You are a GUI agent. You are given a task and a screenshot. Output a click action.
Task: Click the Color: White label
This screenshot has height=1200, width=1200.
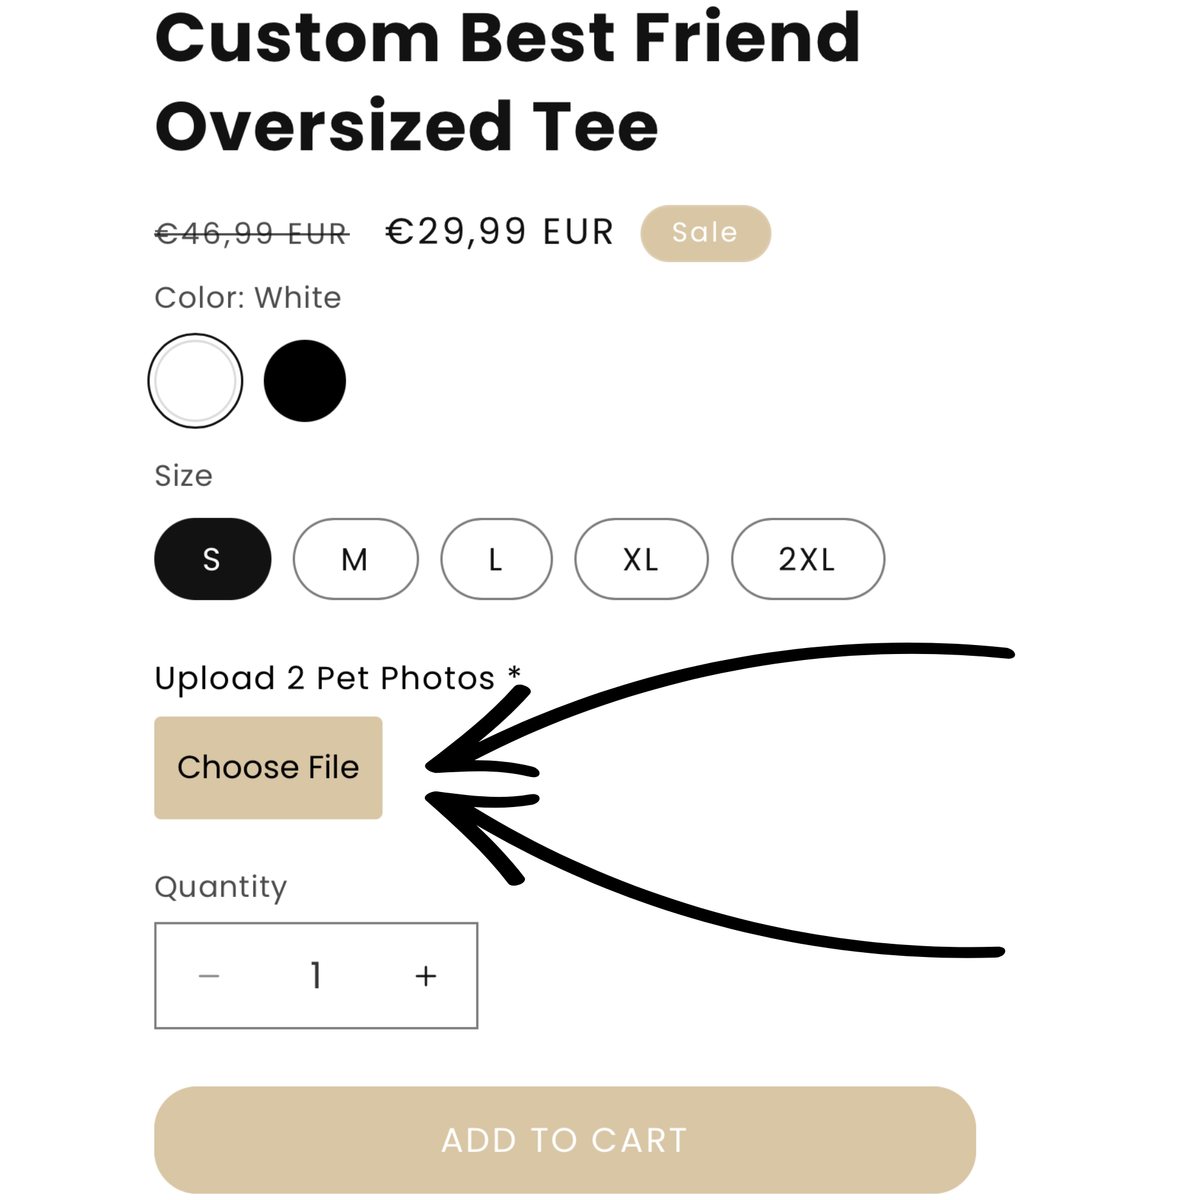click(x=248, y=298)
